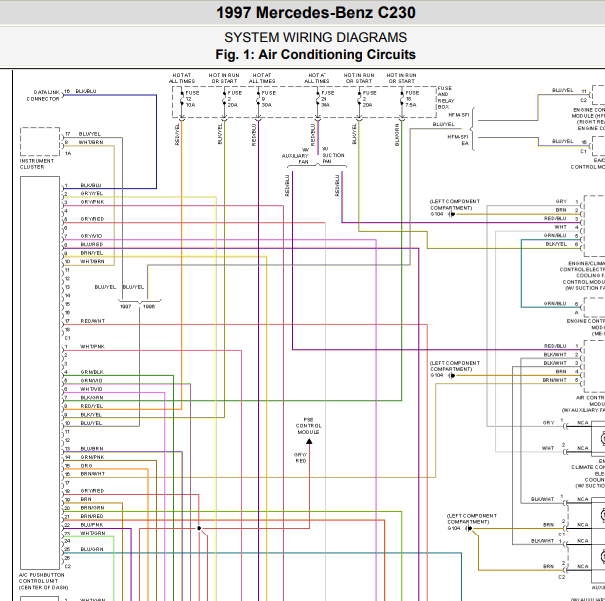Click 'WHT/GRN' label at pin 23
The image size is (605, 601).
point(93,533)
